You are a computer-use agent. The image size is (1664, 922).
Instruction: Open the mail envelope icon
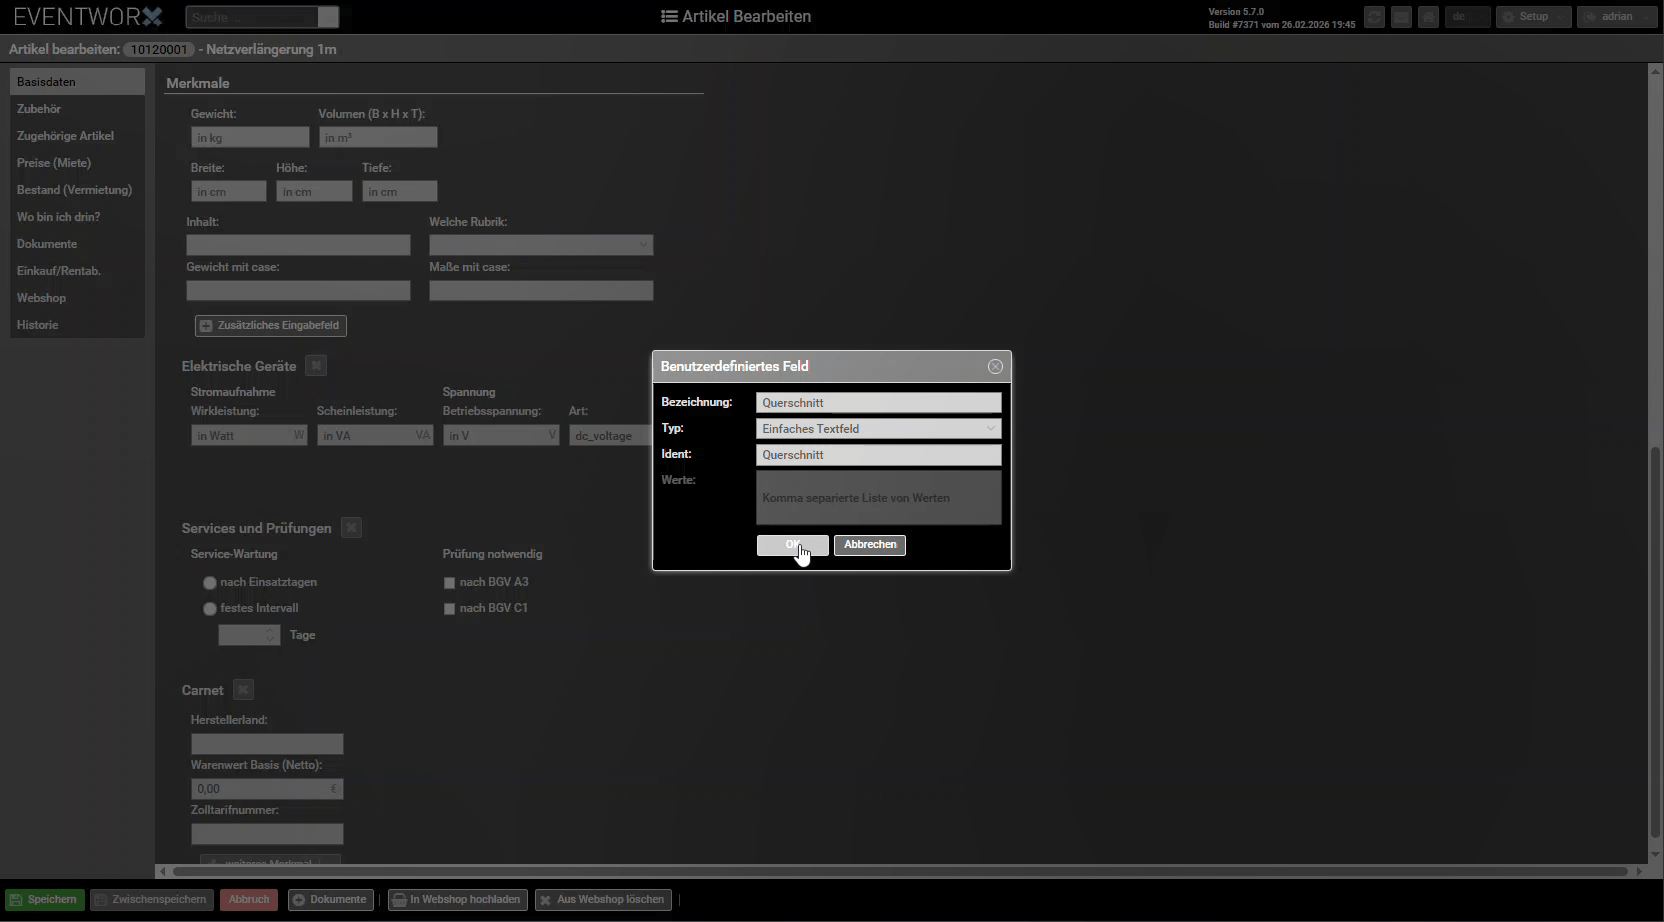1401,17
